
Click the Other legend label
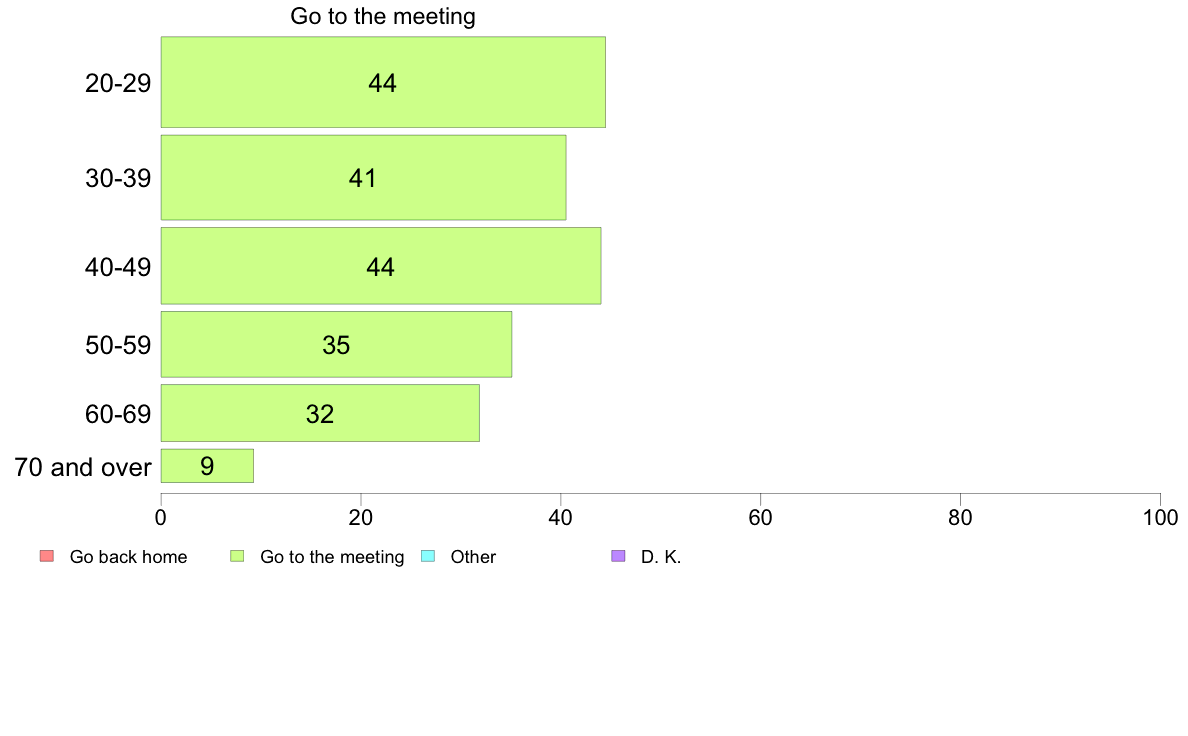click(473, 557)
